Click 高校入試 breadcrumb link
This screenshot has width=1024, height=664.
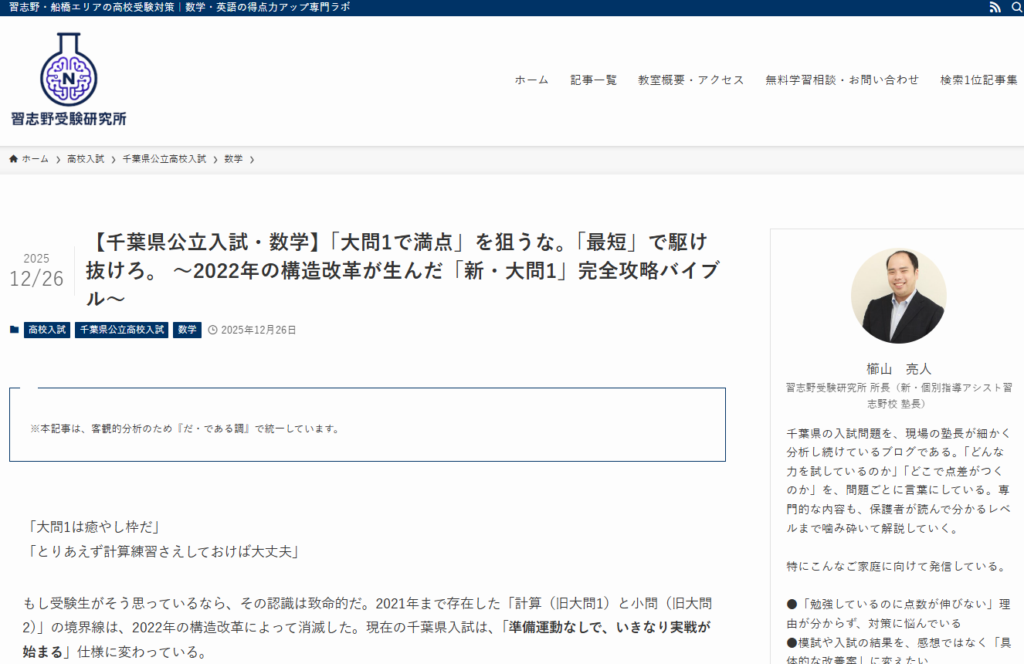(85, 159)
